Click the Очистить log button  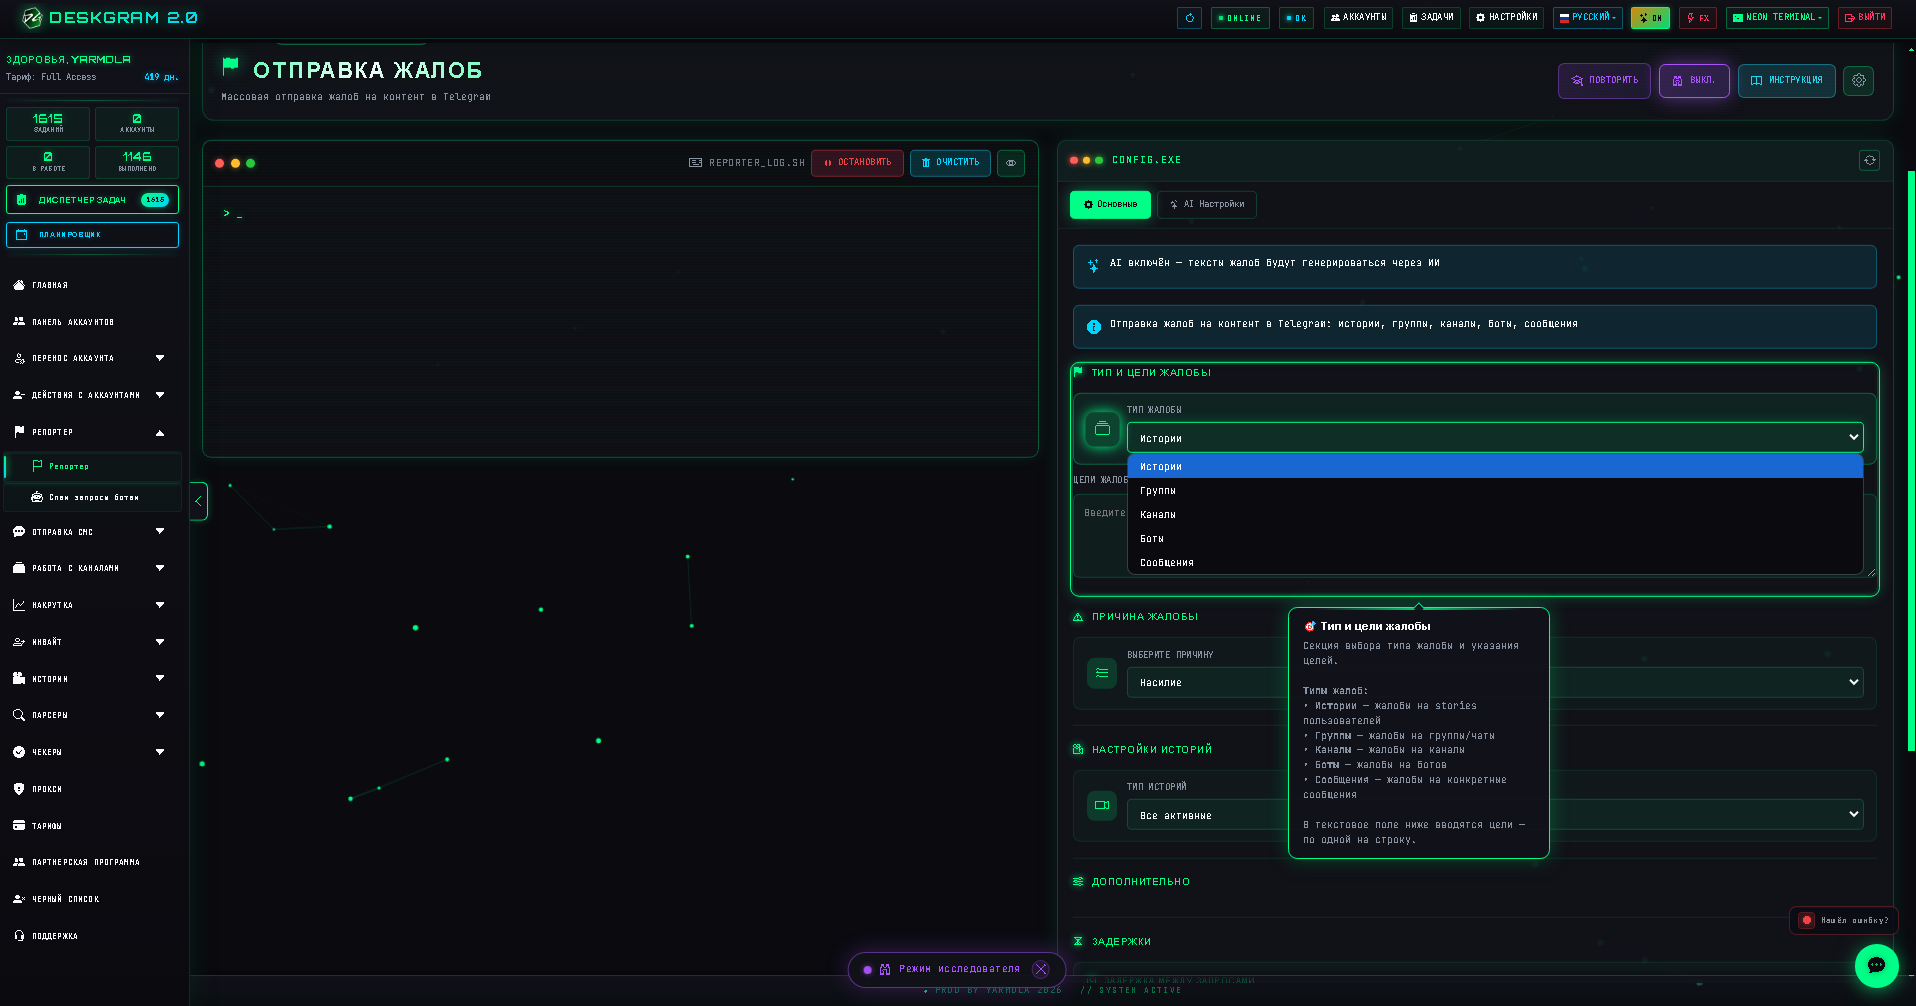tap(950, 163)
